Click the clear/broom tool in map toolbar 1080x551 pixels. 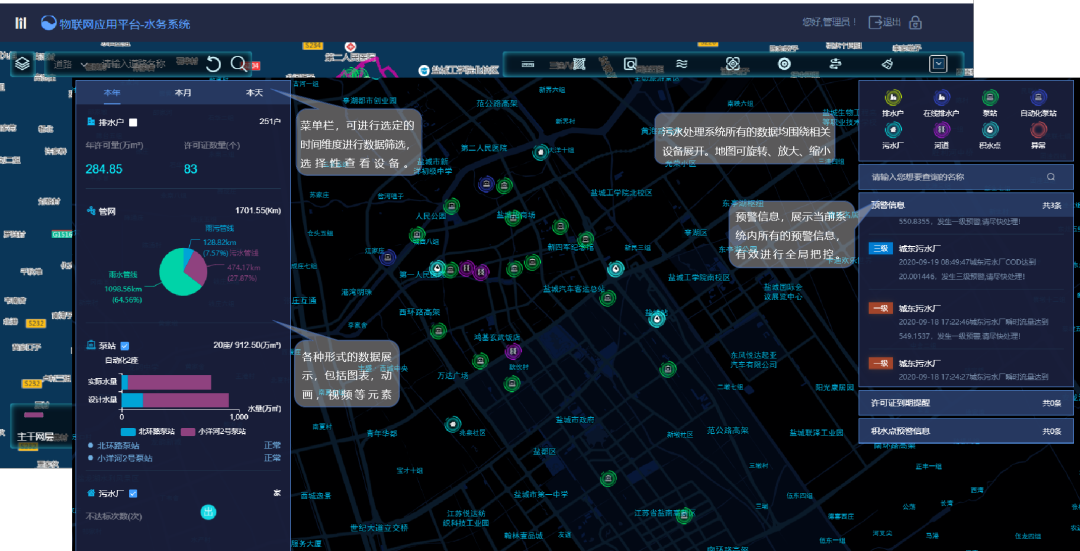(x=887, y=64)
